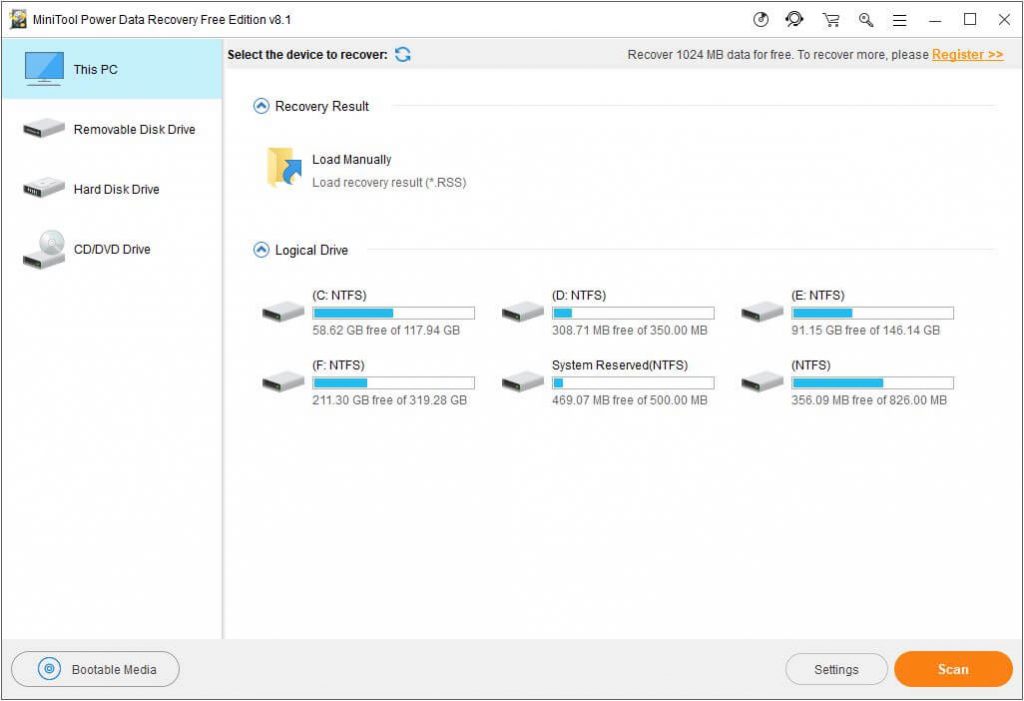
Task: Select the D: NTFS drive icon
Action: 522,312
